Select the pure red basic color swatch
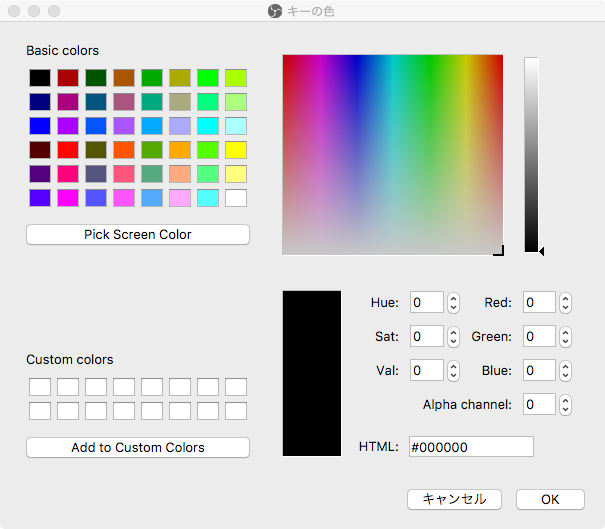 (68, 150)
